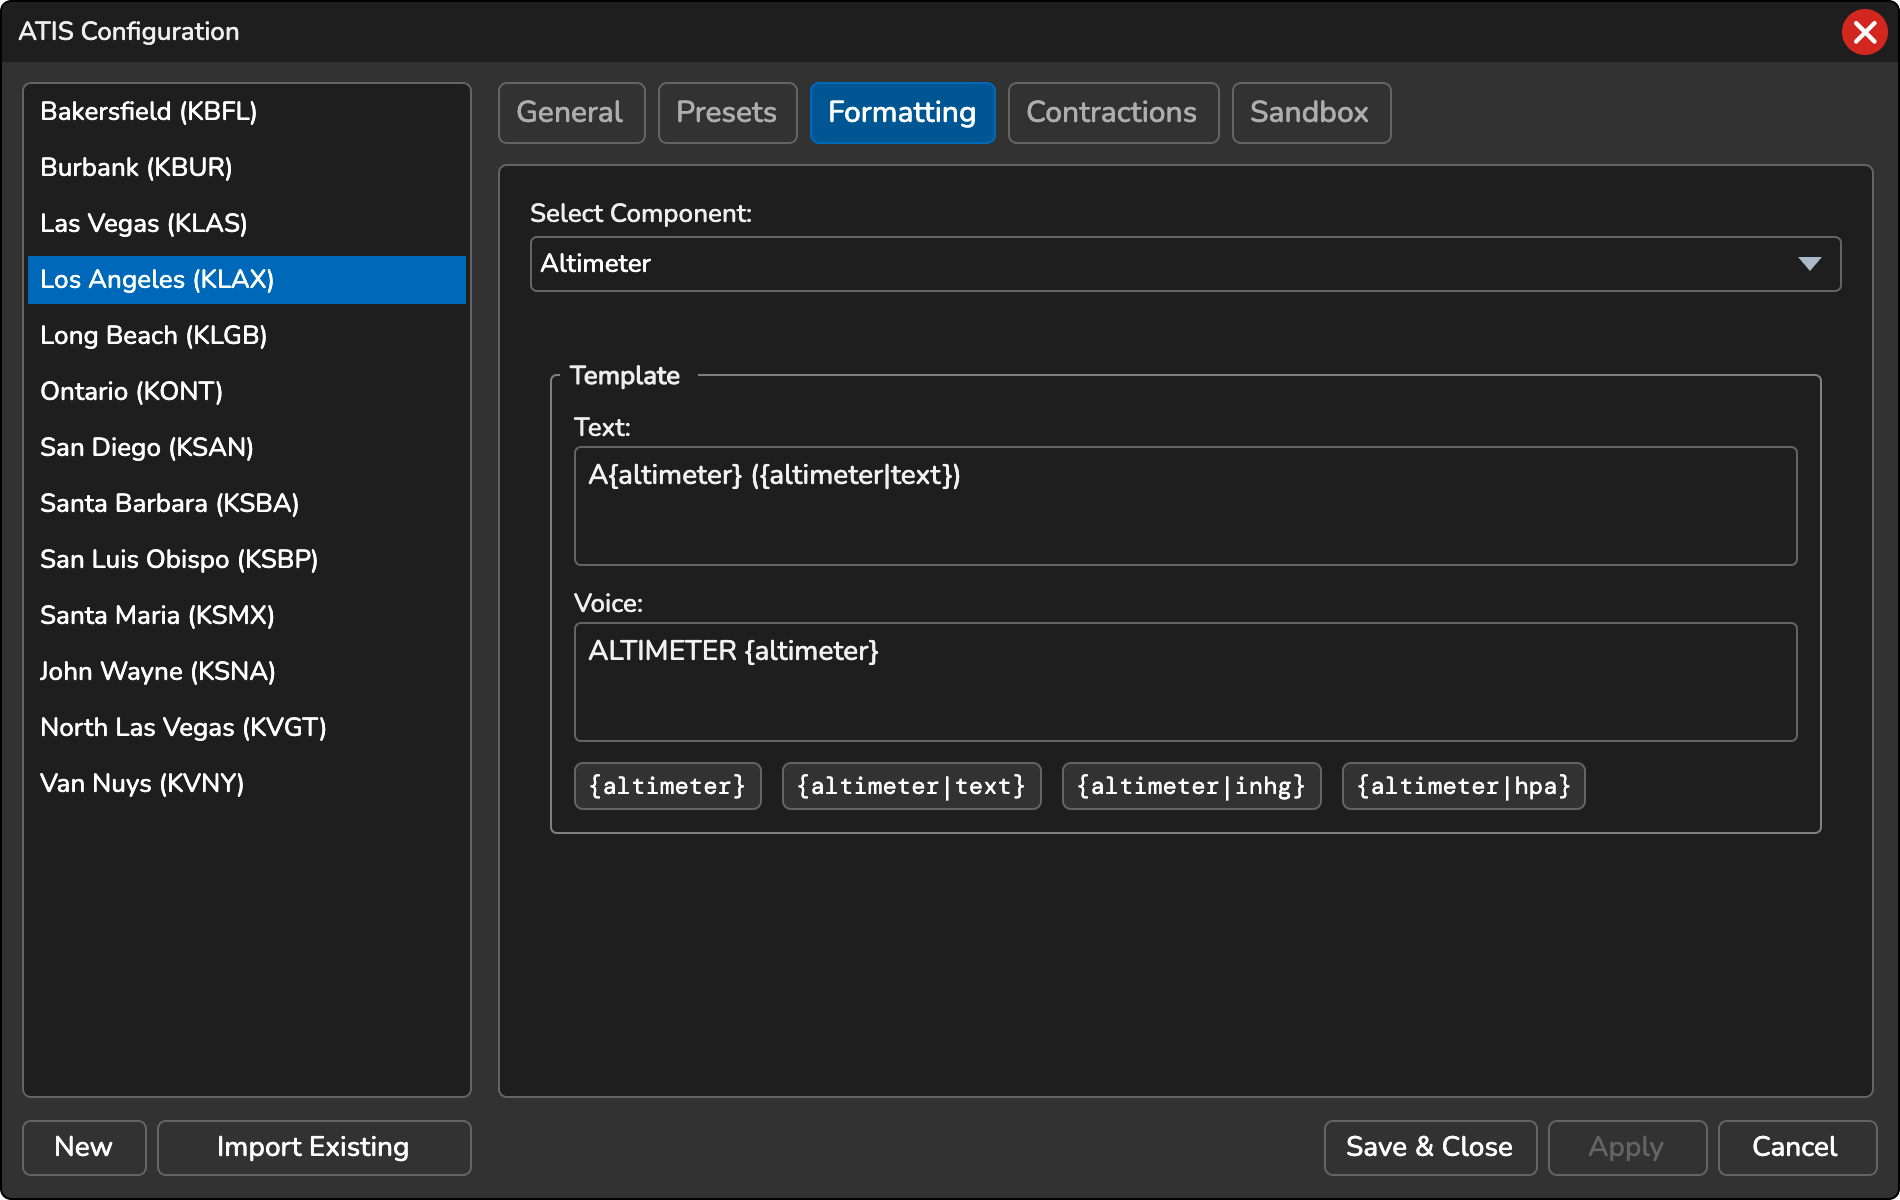Insert the {altimeter|inhg} variable token
The width and height of the screenshot is (1900, 1200).
pos(1191,786)
